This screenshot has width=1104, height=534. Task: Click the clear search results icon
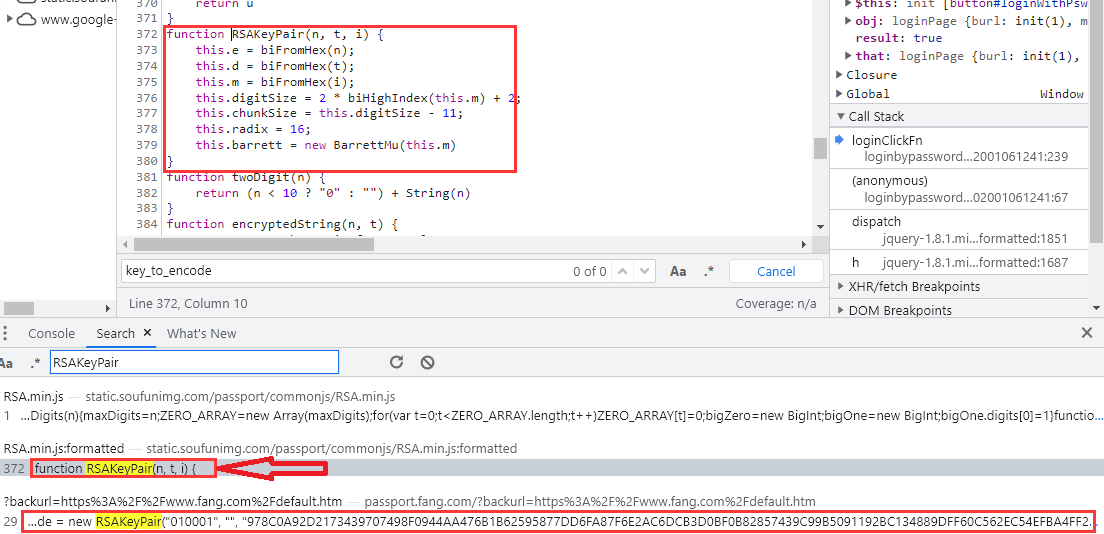point(427,362)
